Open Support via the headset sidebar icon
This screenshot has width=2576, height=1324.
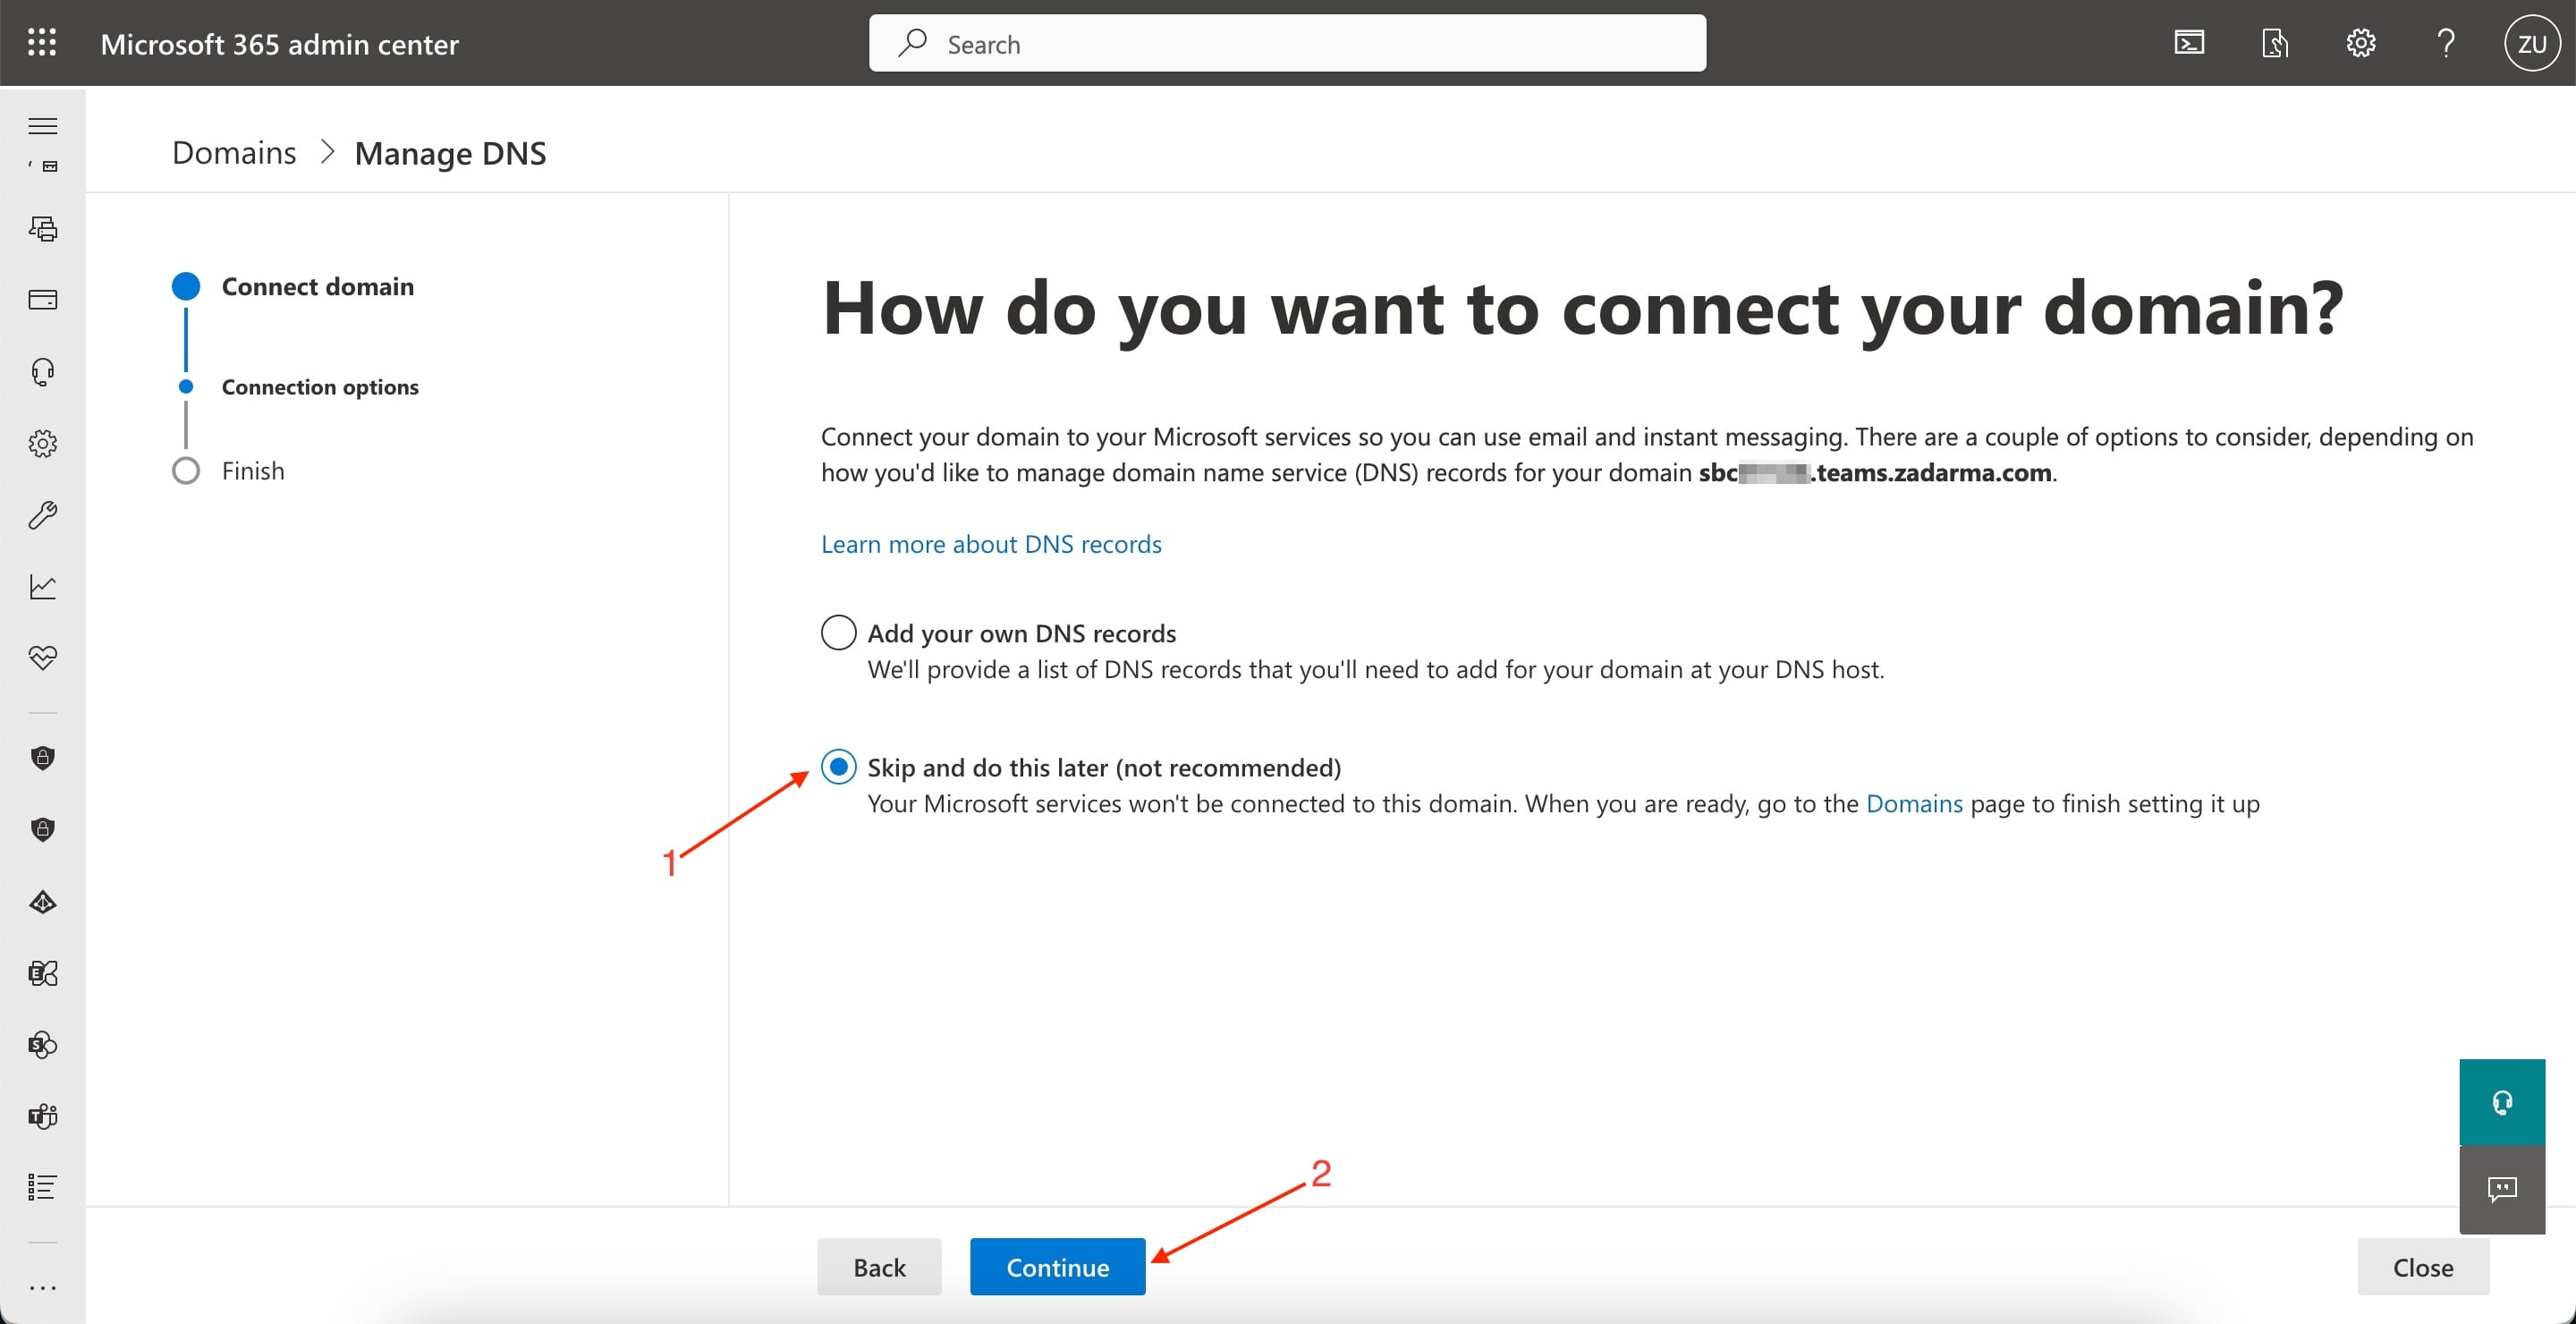[x=42, y=371]
